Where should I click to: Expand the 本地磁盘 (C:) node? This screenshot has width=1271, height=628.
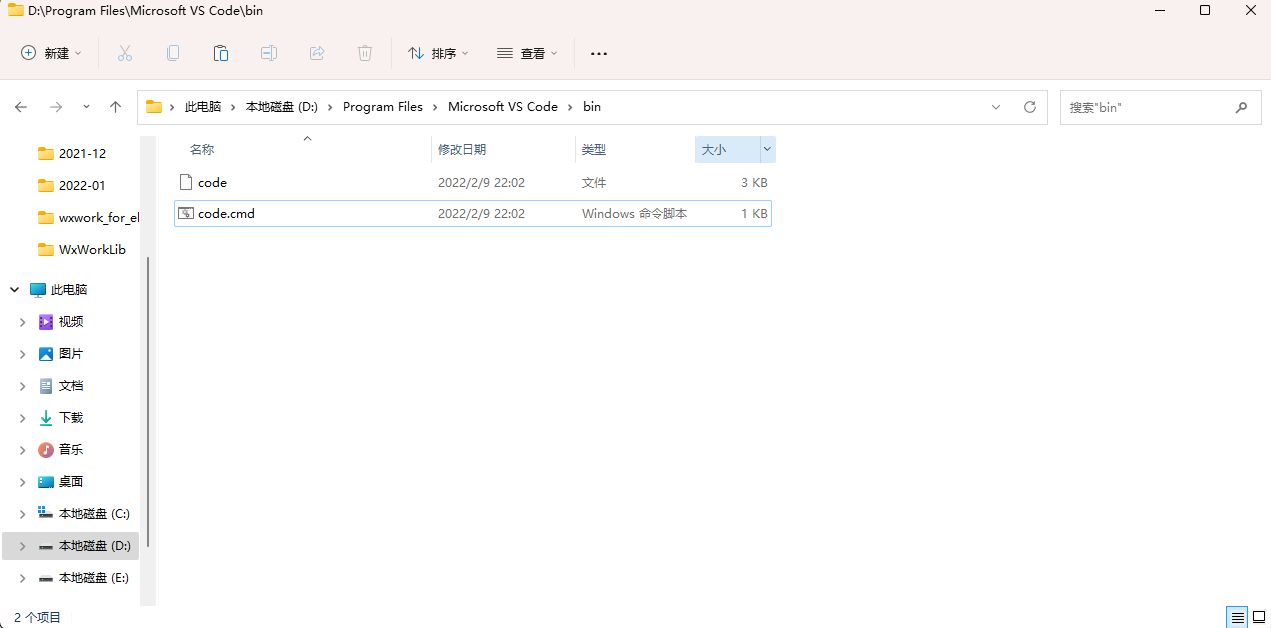23,513
